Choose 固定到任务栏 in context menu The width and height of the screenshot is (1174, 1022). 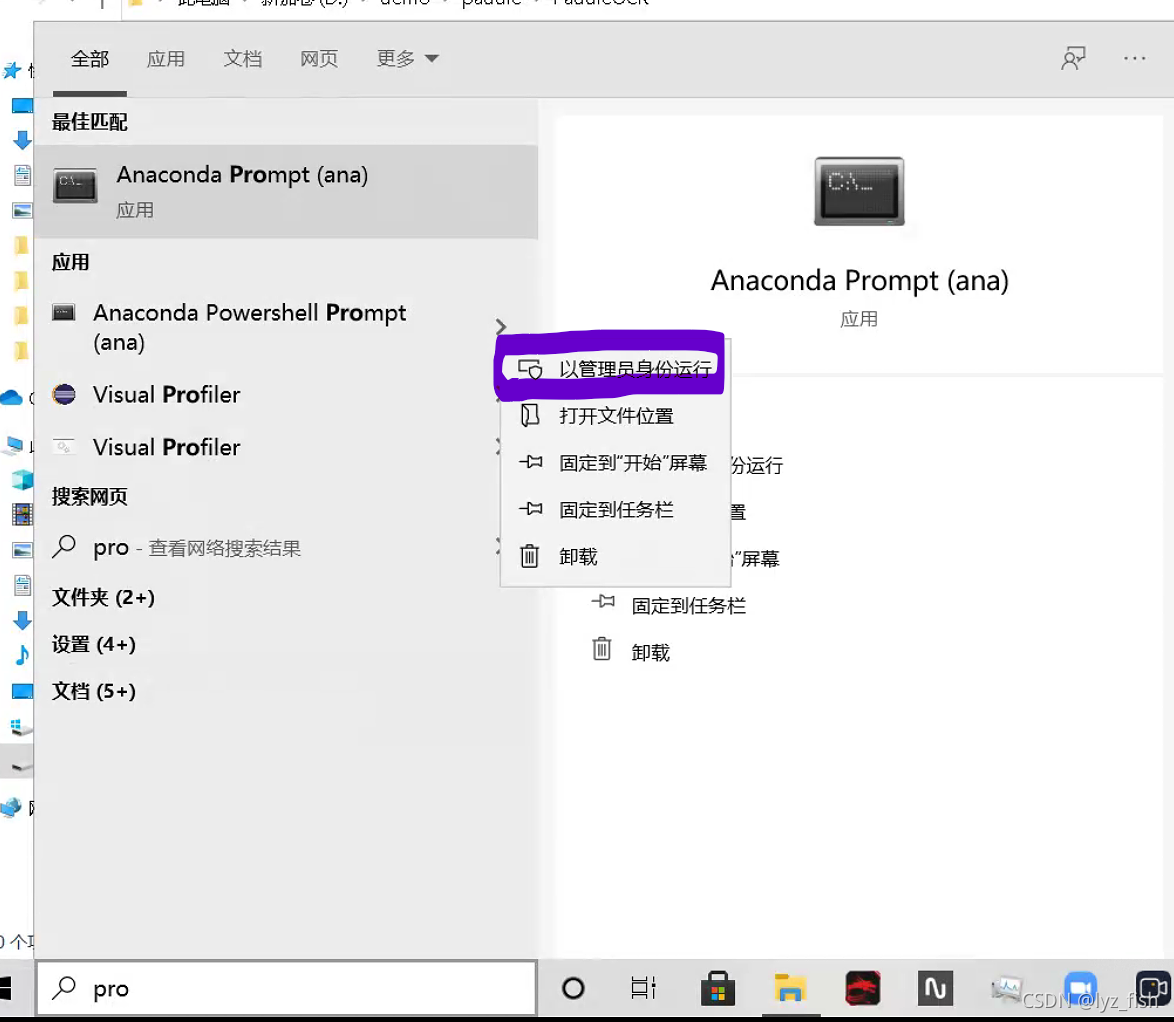click(615, 510)
